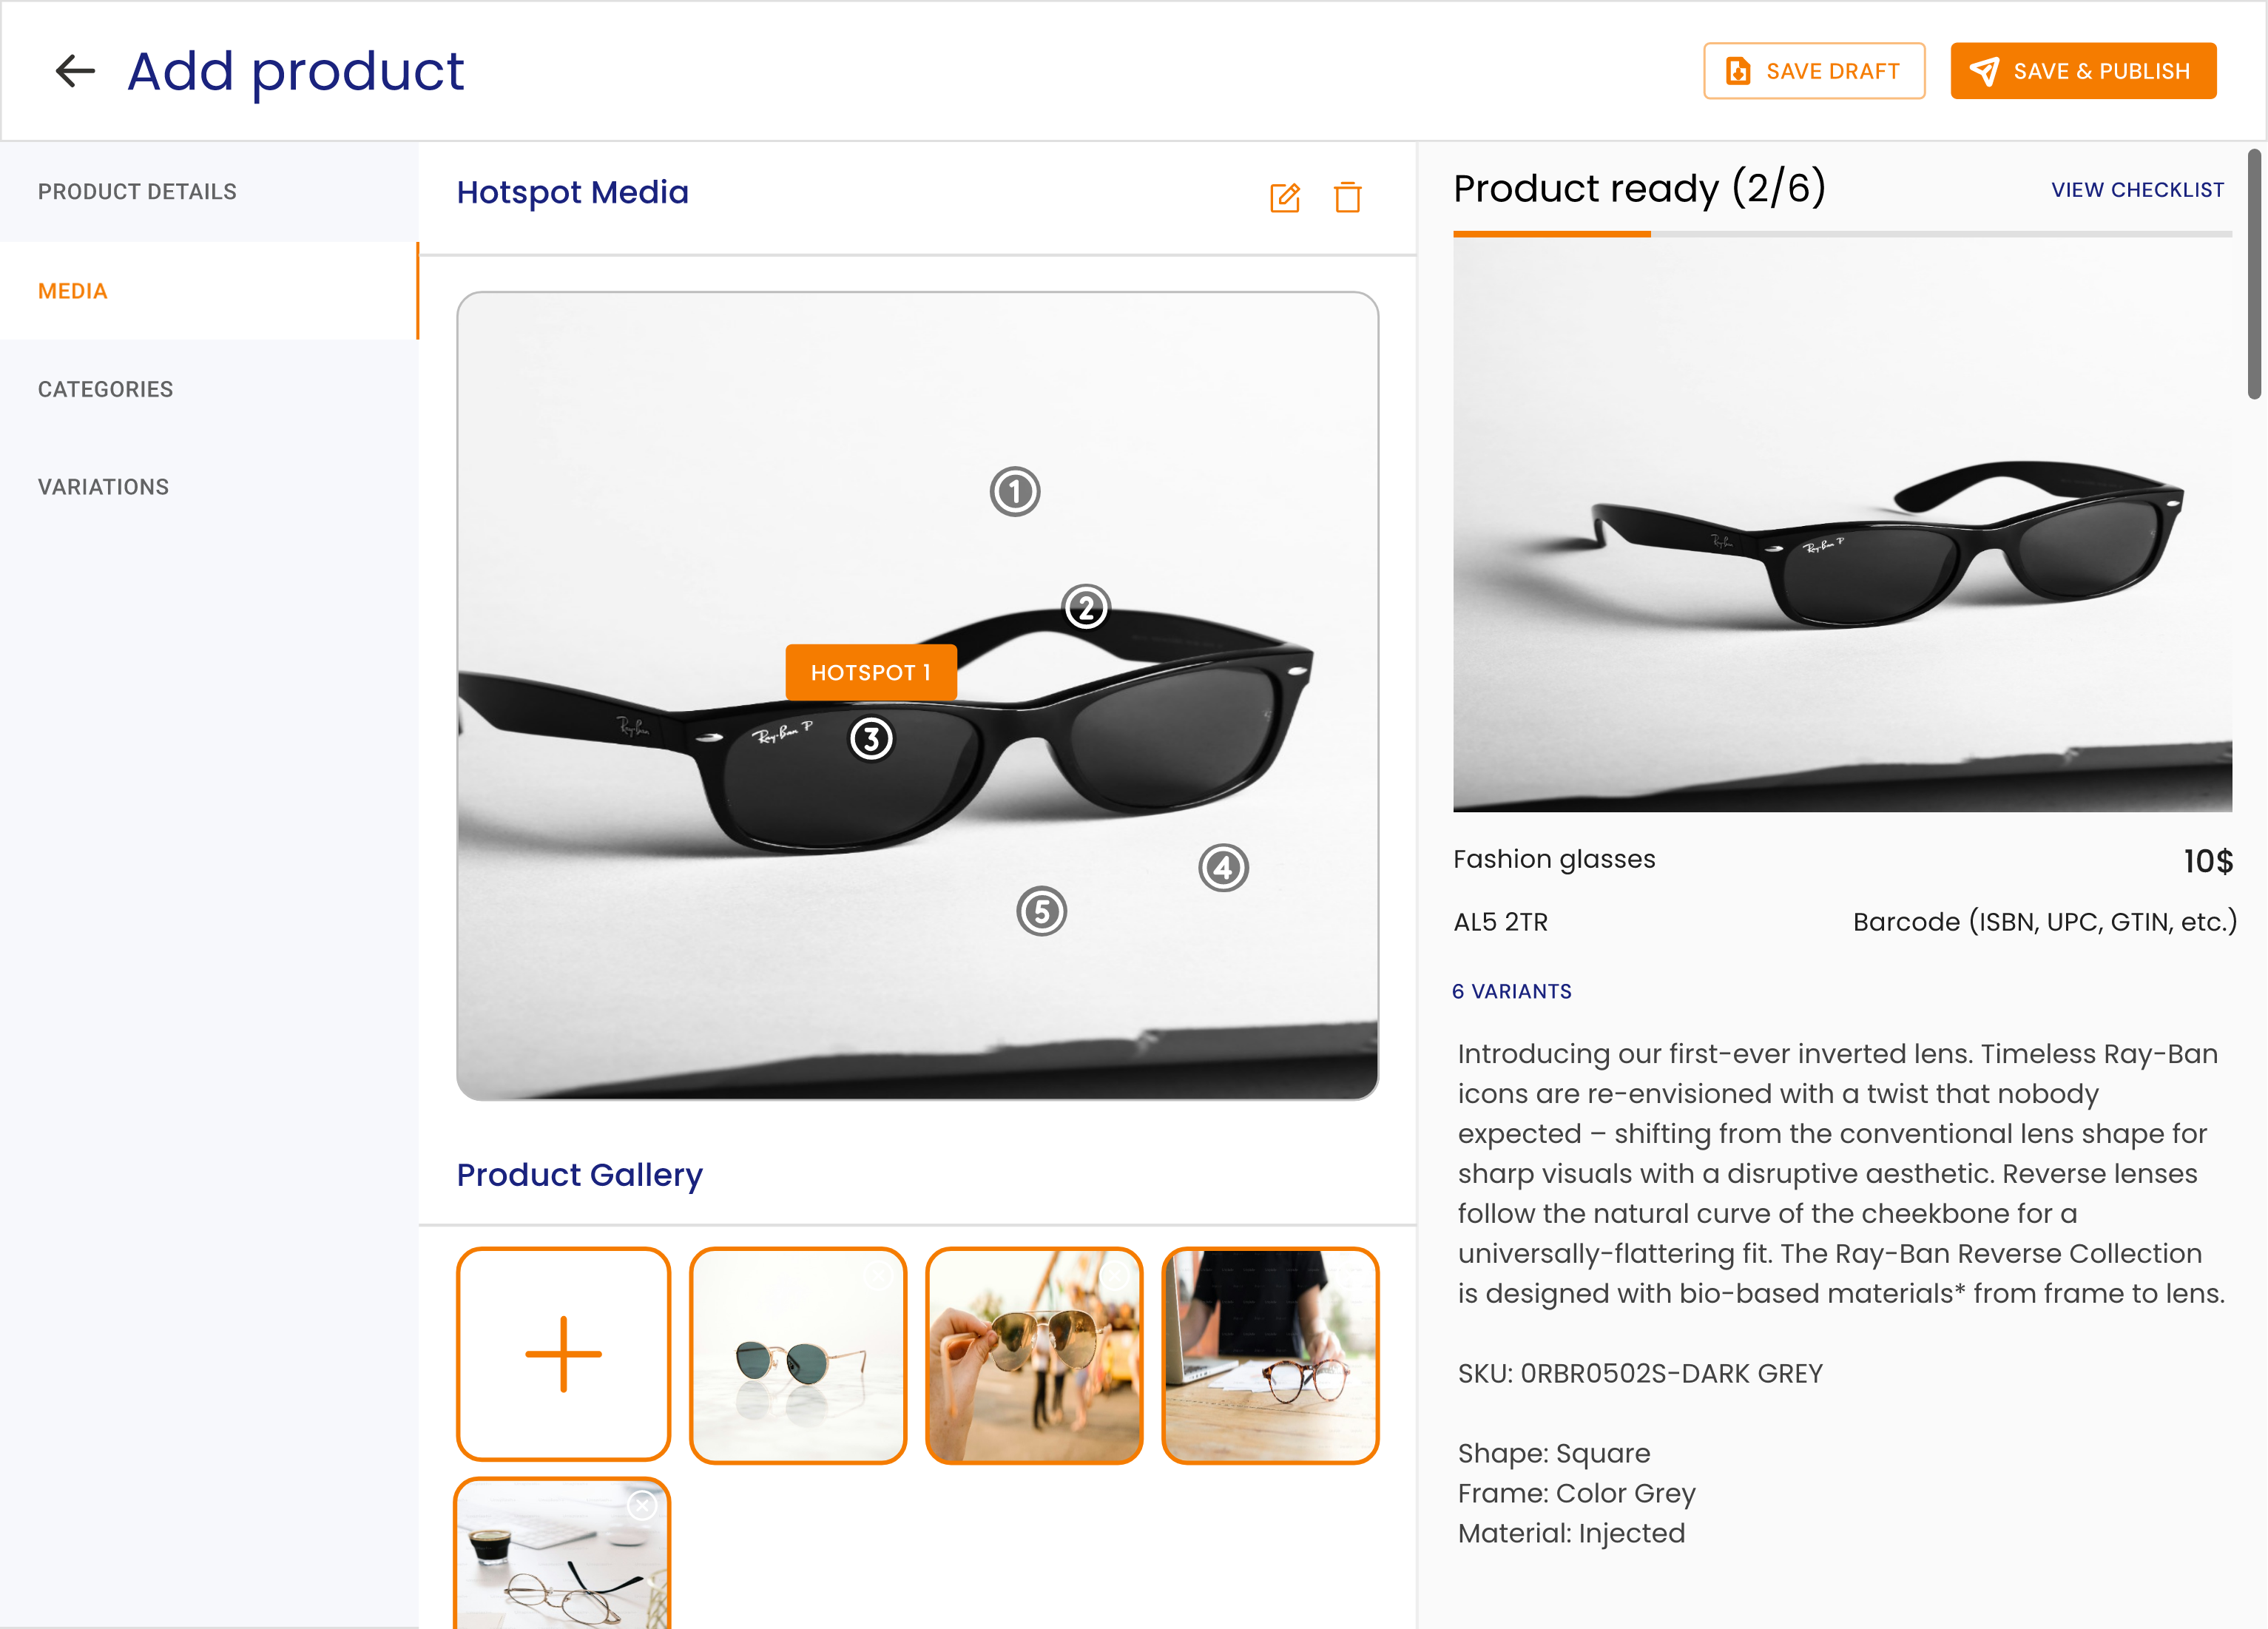Open the View Checklist link

[2137, 190]
